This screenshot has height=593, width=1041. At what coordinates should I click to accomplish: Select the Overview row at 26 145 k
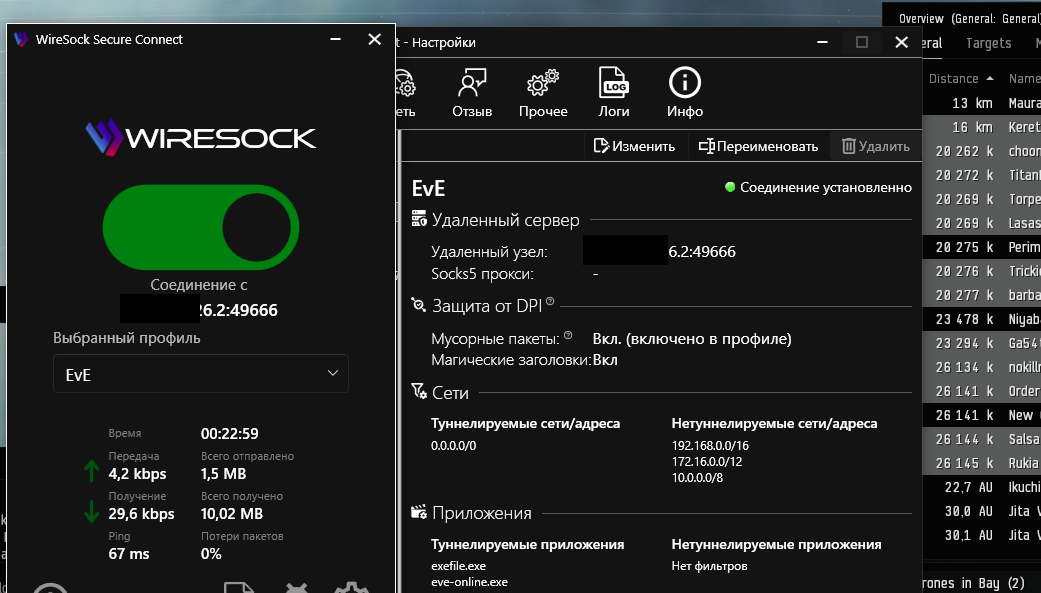[982, 463]
